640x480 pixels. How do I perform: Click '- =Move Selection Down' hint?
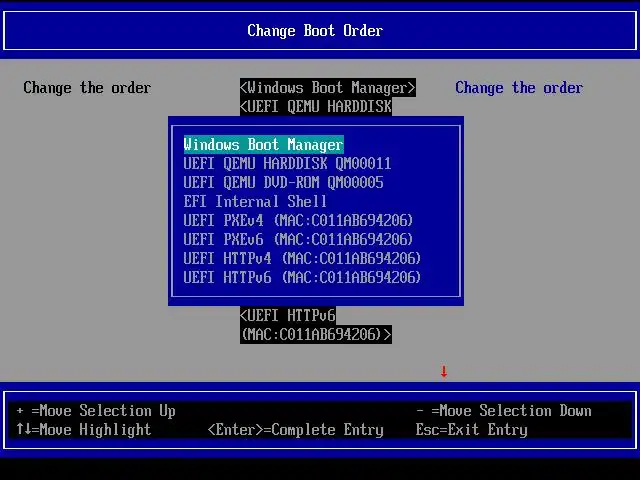[504, 411]
